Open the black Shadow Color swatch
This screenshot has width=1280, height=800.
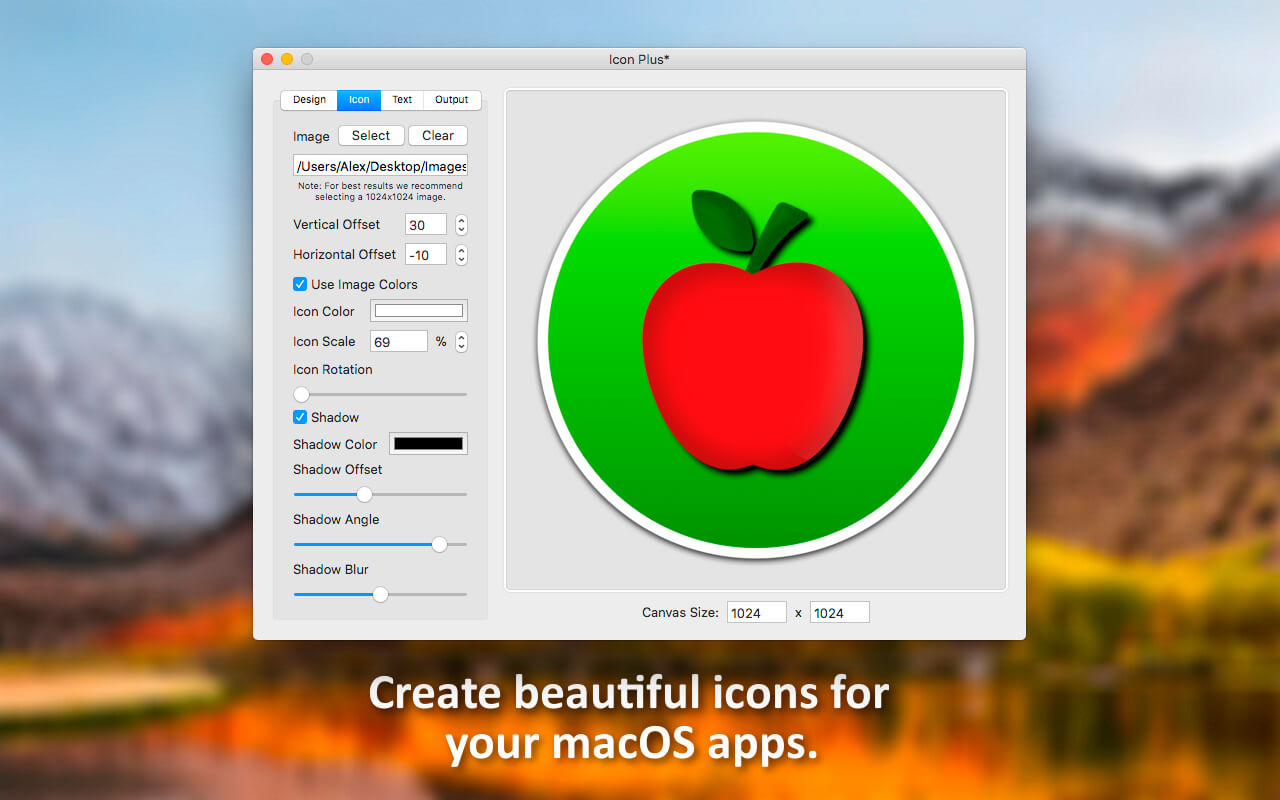click(428, 444)
